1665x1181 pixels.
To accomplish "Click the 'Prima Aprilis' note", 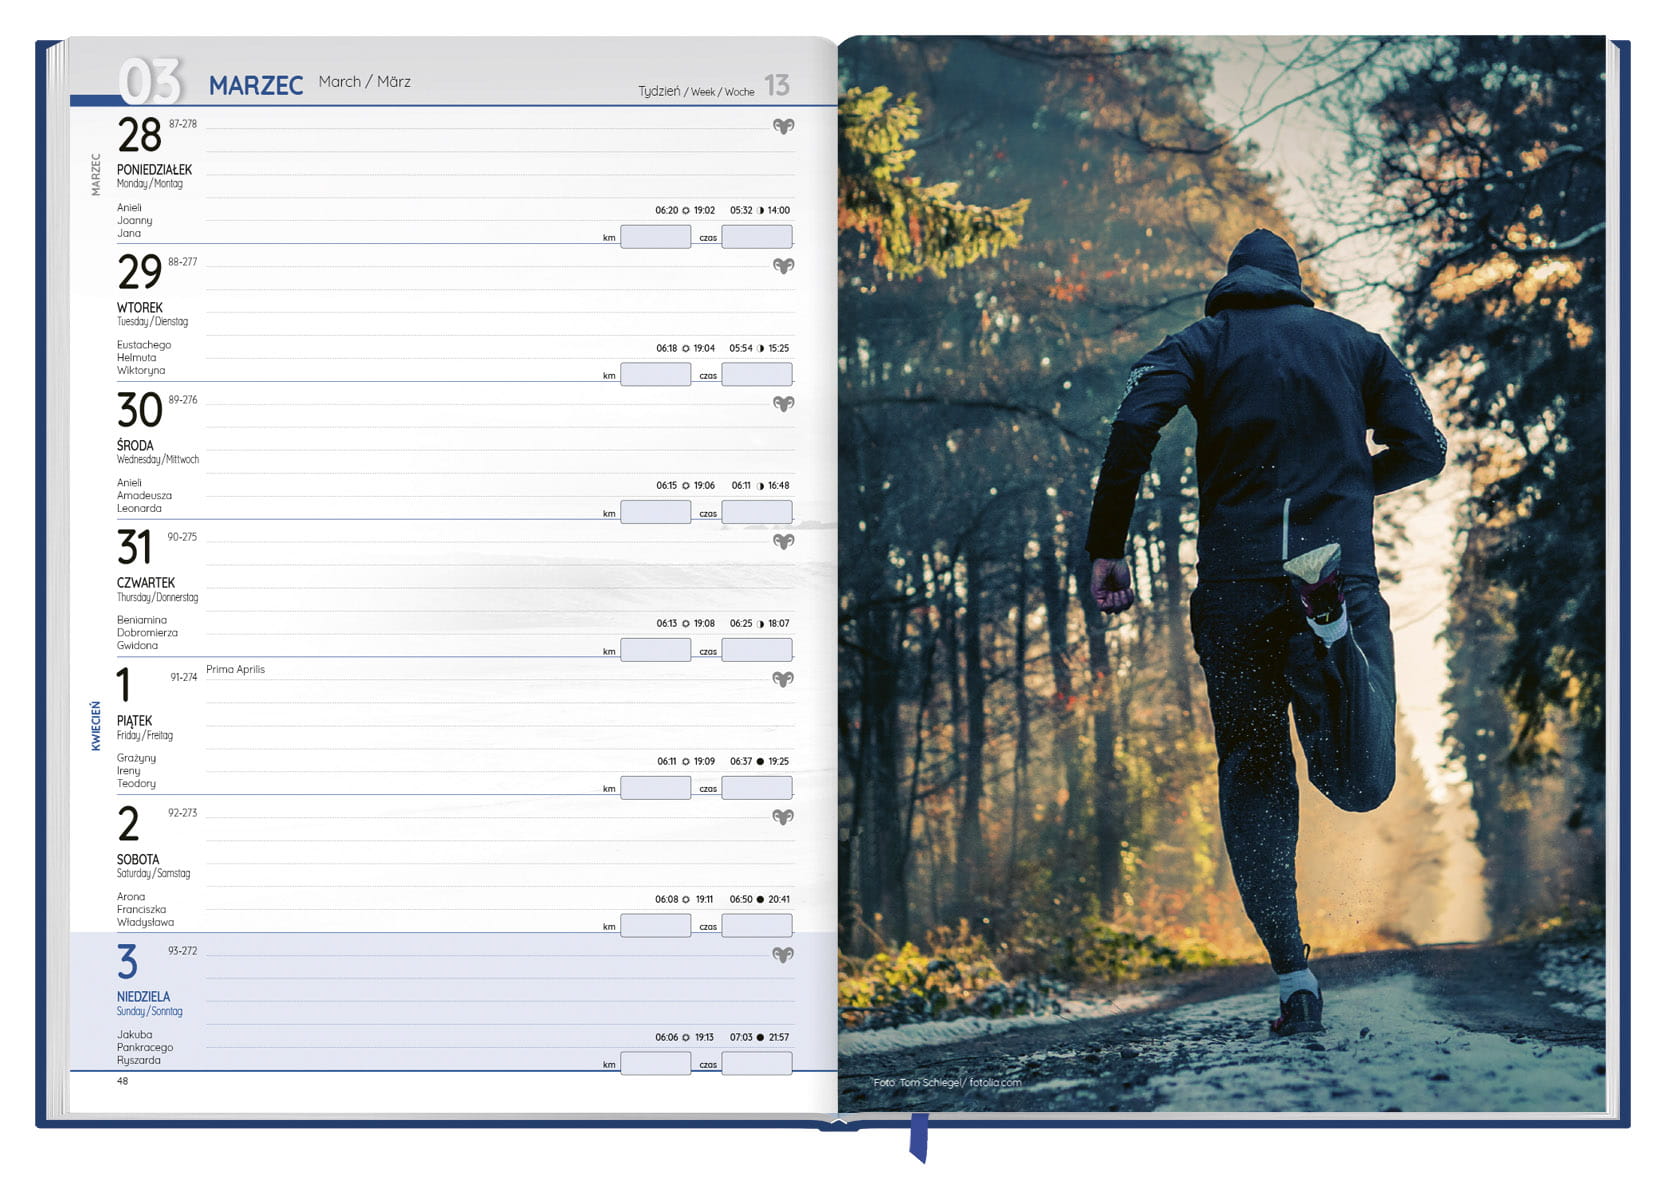I will tap(235, 669).
